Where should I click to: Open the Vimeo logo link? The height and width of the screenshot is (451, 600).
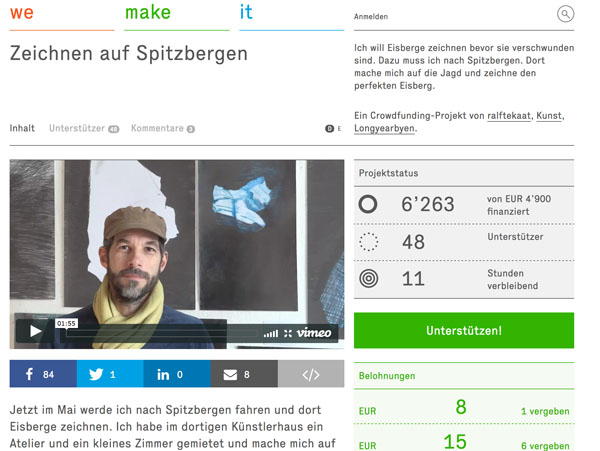click(314, 333)
